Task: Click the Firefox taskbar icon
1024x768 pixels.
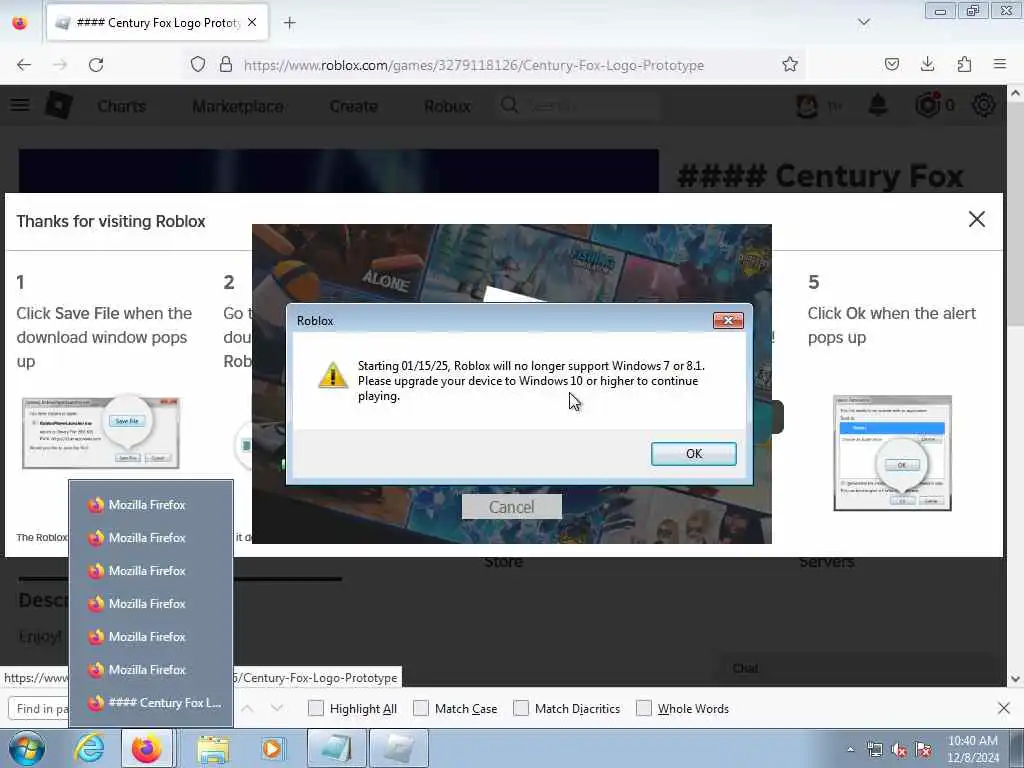Action: point(147,748)
